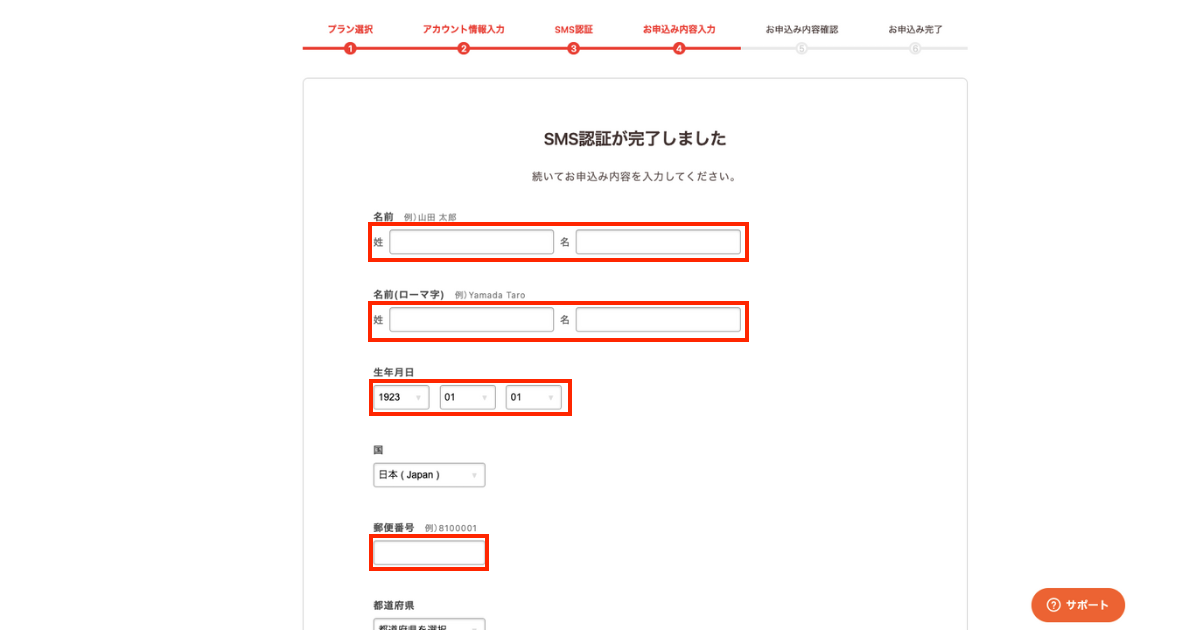Select the SMS認証 step label
This screenshot has width=1200, height=630.
tap(574, 29)
